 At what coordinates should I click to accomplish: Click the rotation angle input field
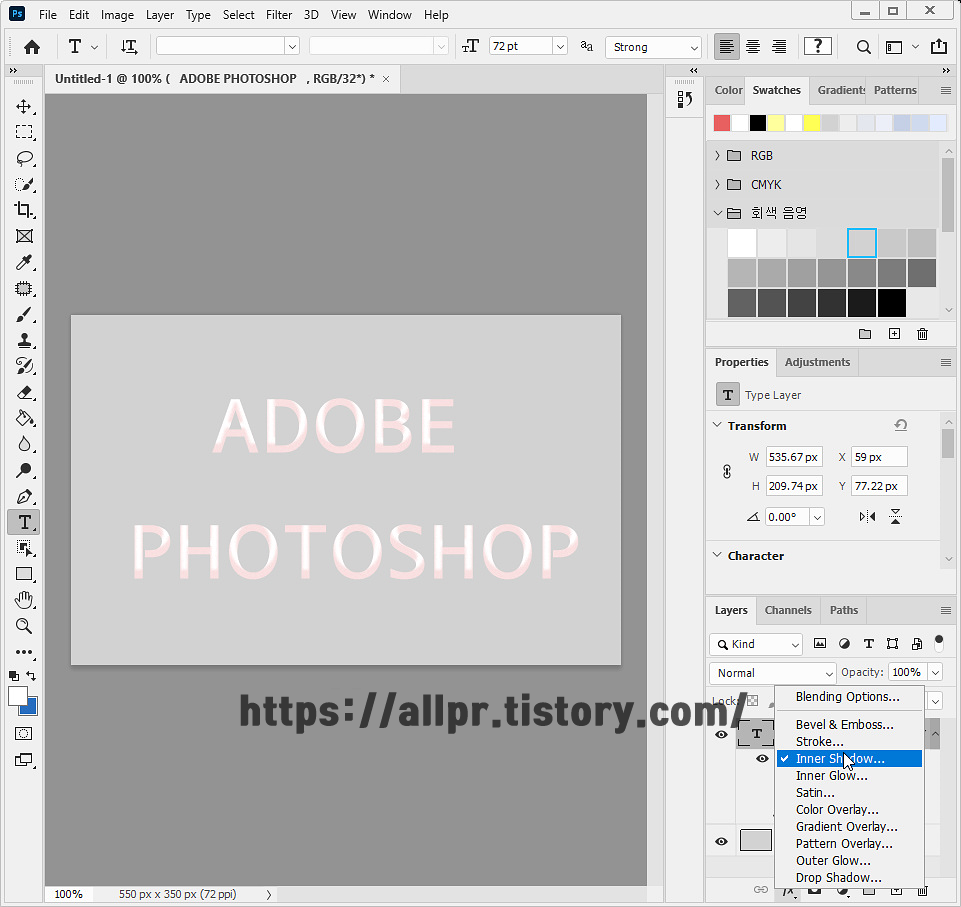coord(786,517)
